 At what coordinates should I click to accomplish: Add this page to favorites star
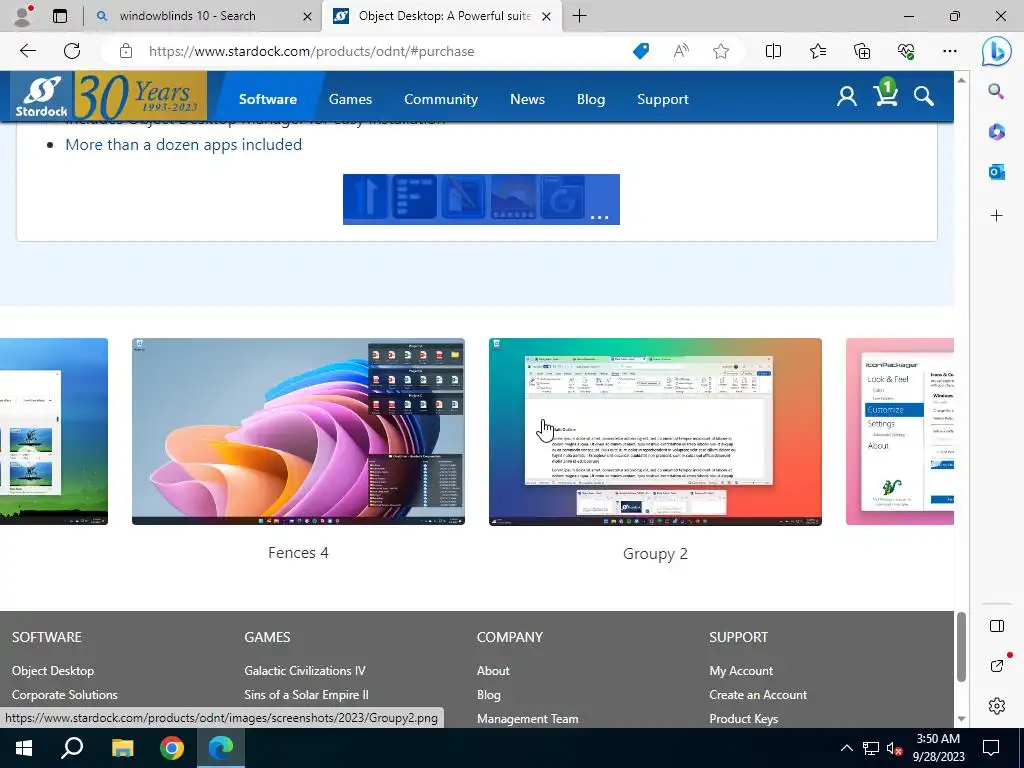(x=721, y=51)
